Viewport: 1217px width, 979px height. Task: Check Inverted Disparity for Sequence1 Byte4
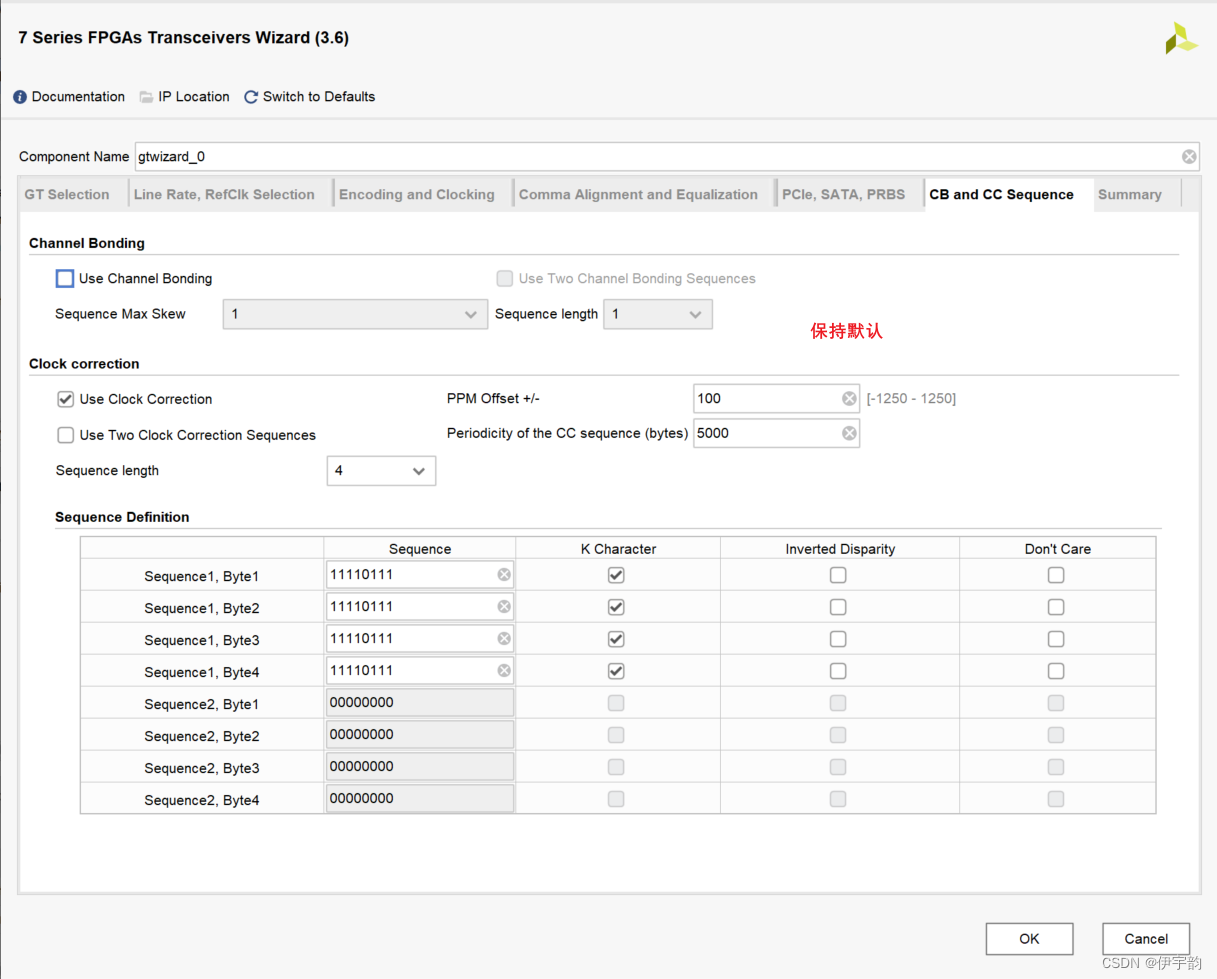click(838, 671)
